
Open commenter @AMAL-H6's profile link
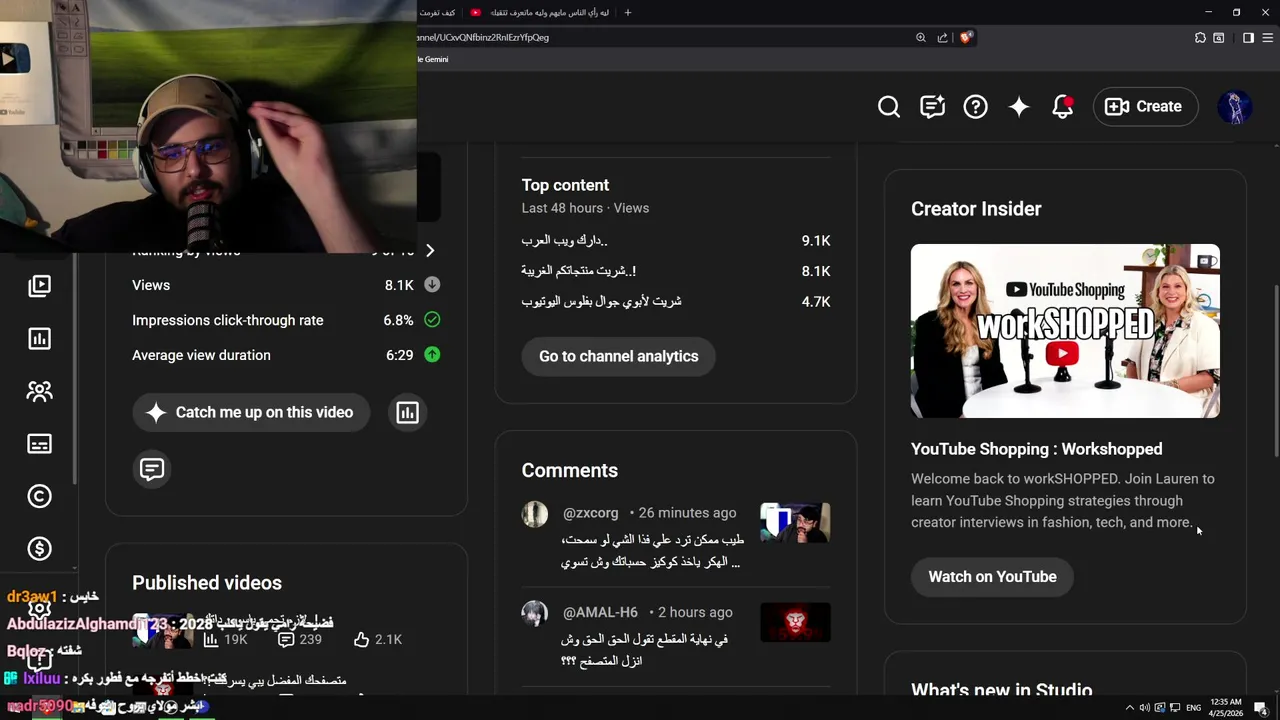[x=600, y=612]
